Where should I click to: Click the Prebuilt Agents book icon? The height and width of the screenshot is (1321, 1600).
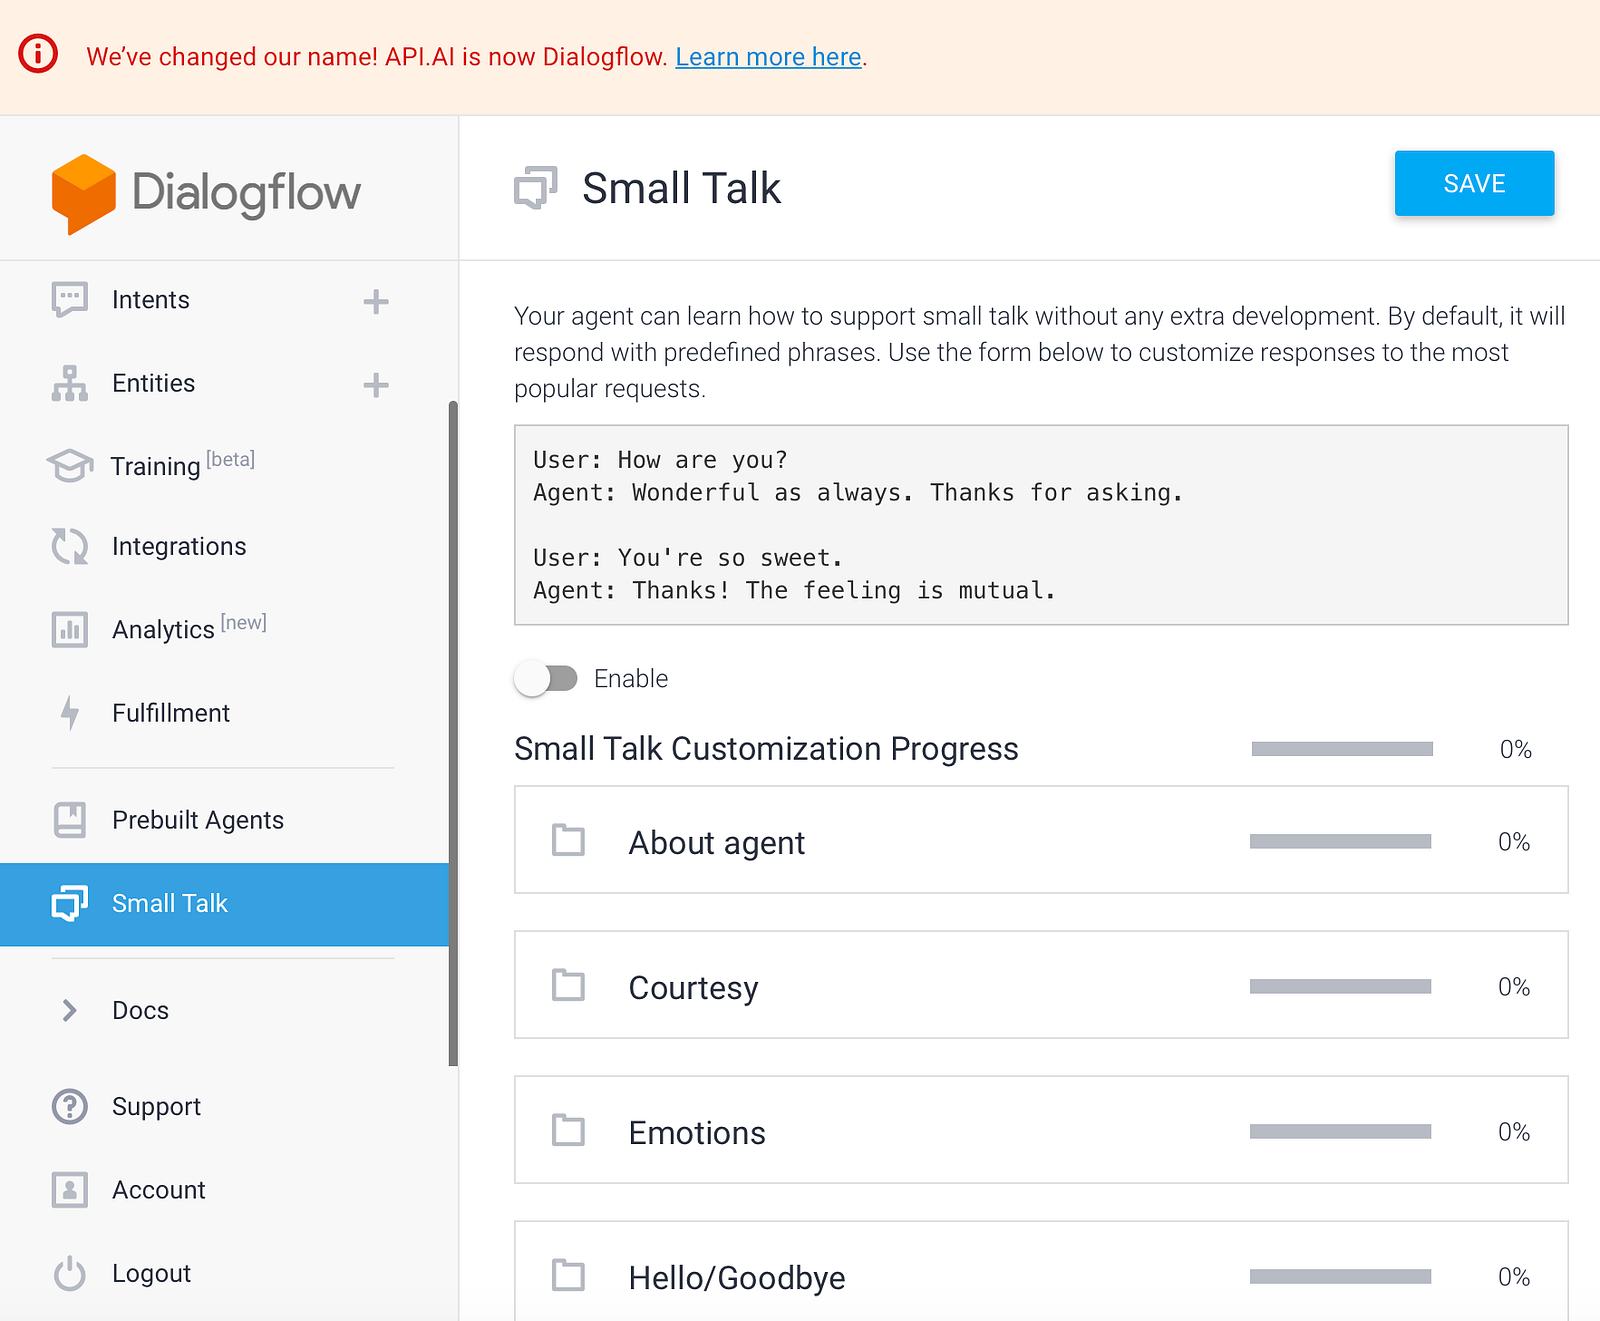point(70,820)
